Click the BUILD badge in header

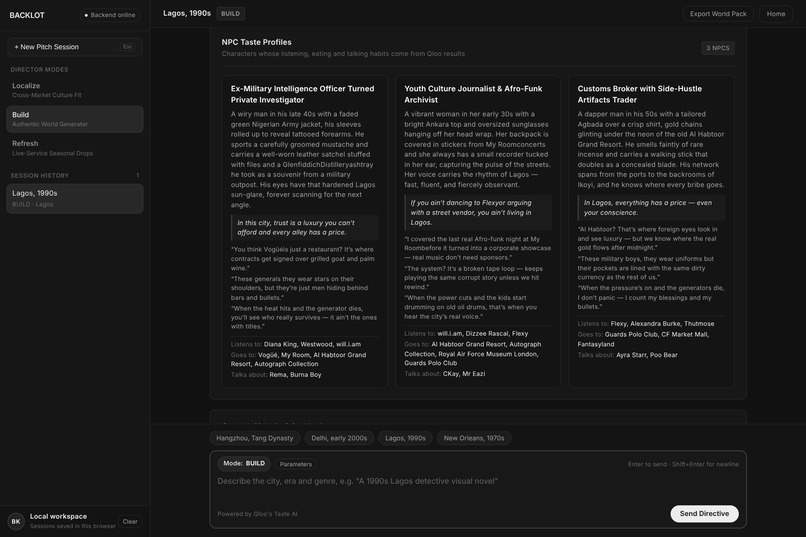pyautogui.click(x=230, y=14)
